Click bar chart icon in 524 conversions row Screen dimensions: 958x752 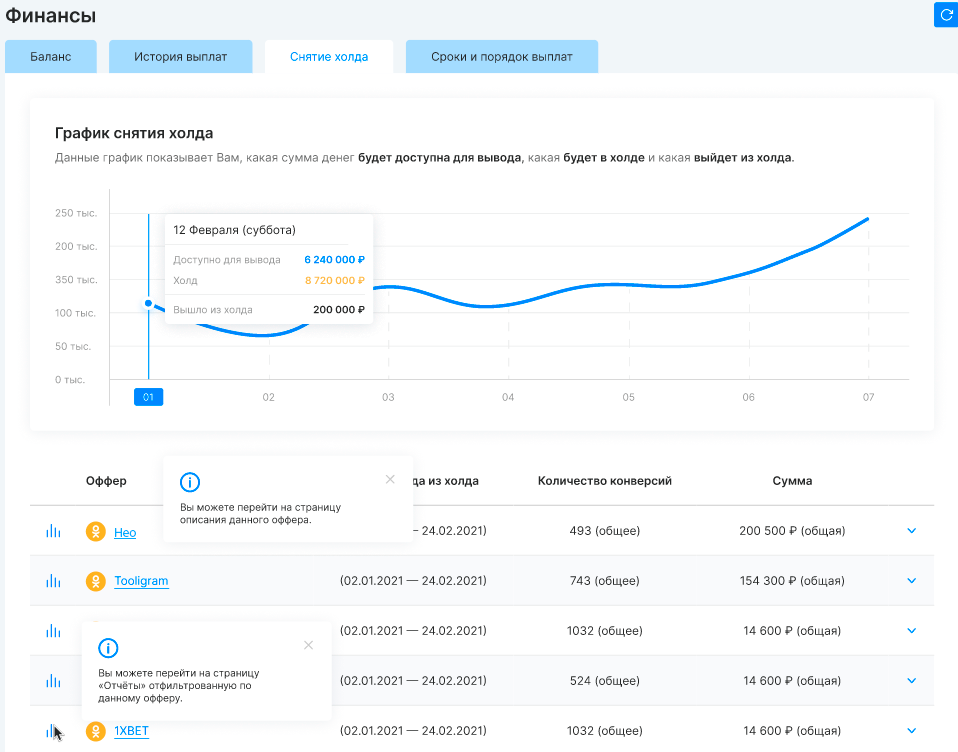tap(53, 681)
